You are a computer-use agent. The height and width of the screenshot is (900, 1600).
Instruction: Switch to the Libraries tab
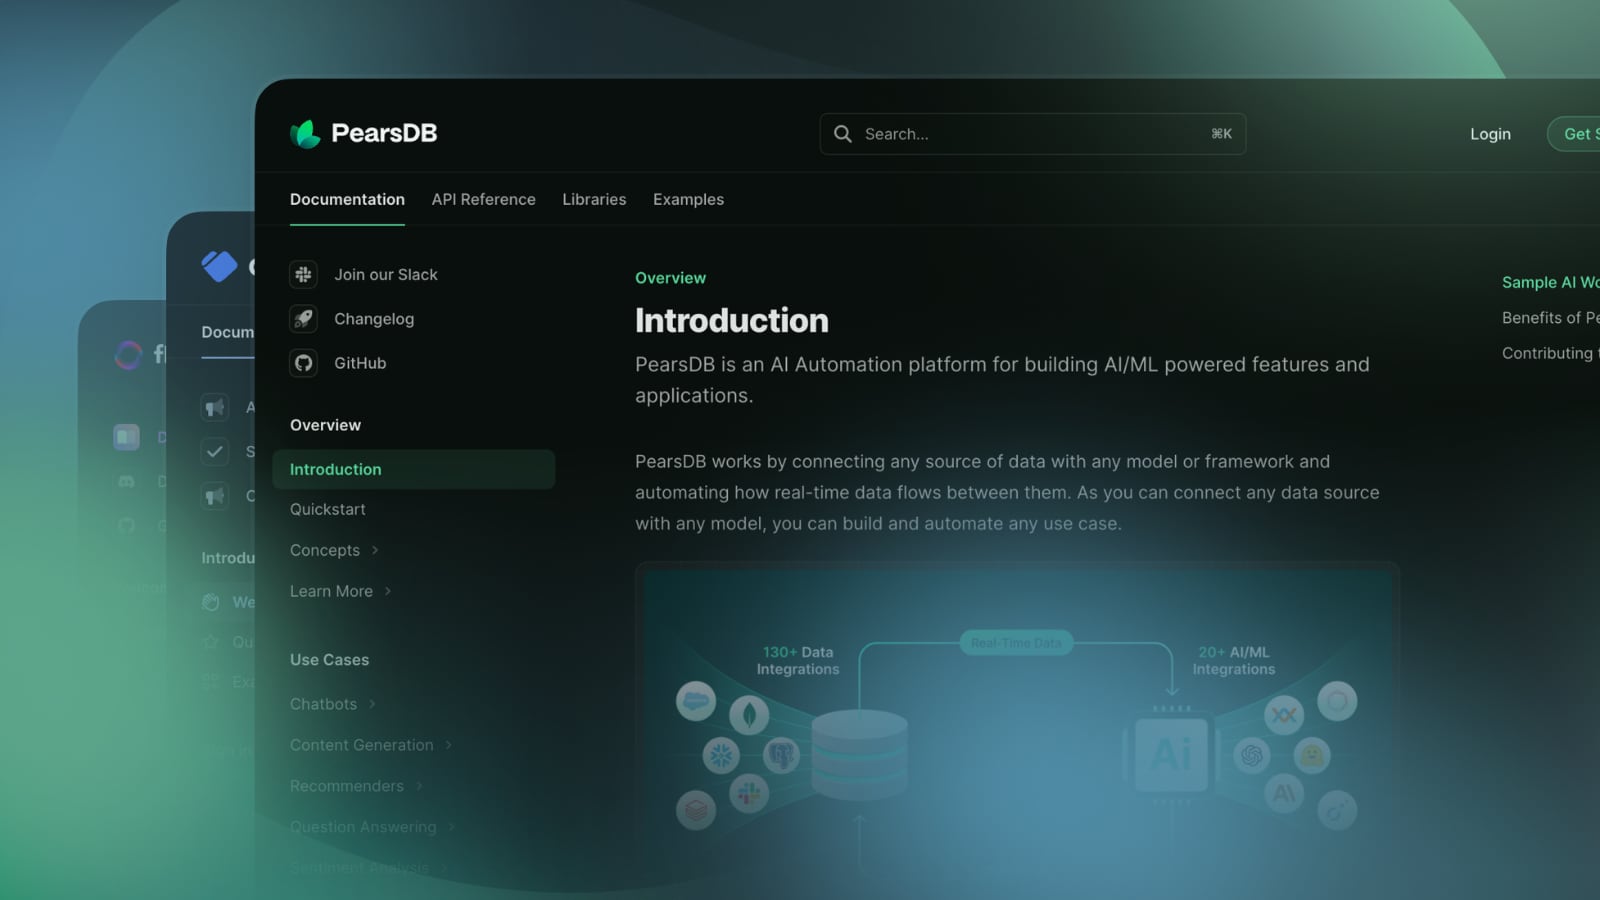594,199
